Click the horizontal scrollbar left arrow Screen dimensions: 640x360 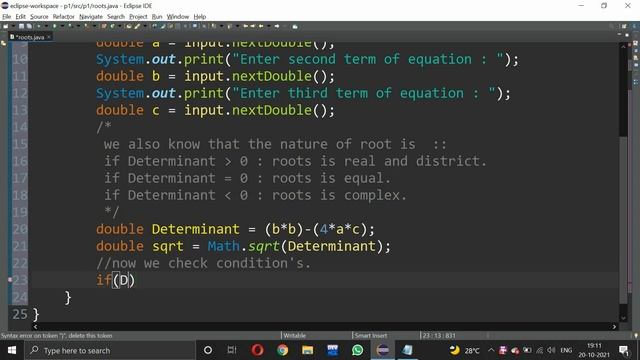click(x=35, y=327)
